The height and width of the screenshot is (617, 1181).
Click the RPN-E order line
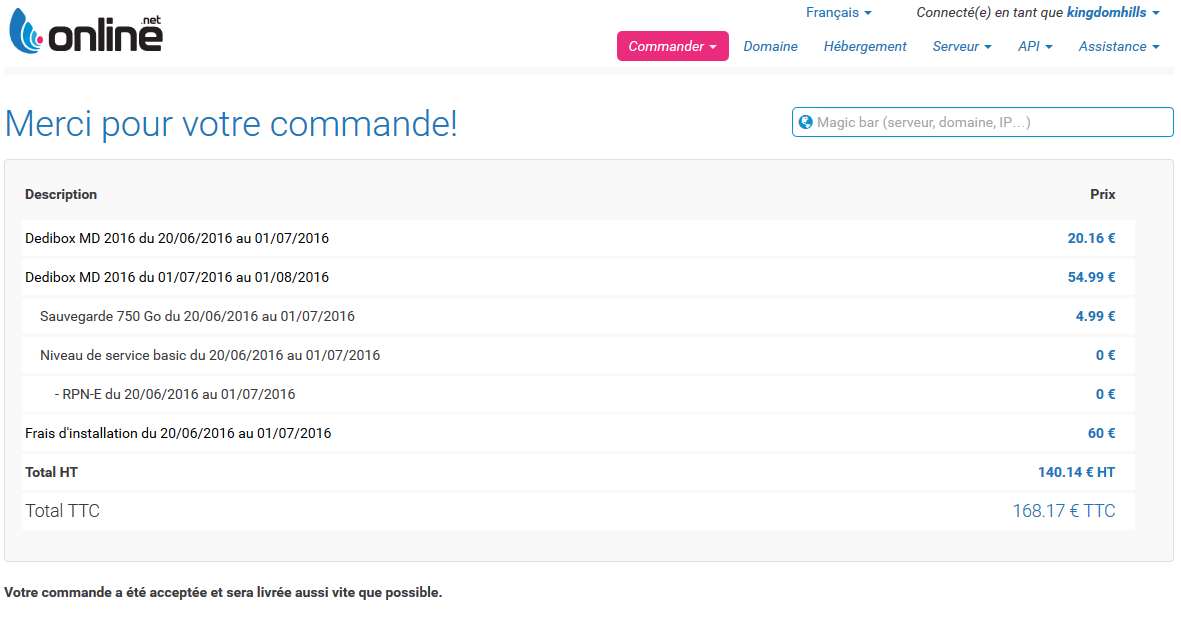[175, 394]
